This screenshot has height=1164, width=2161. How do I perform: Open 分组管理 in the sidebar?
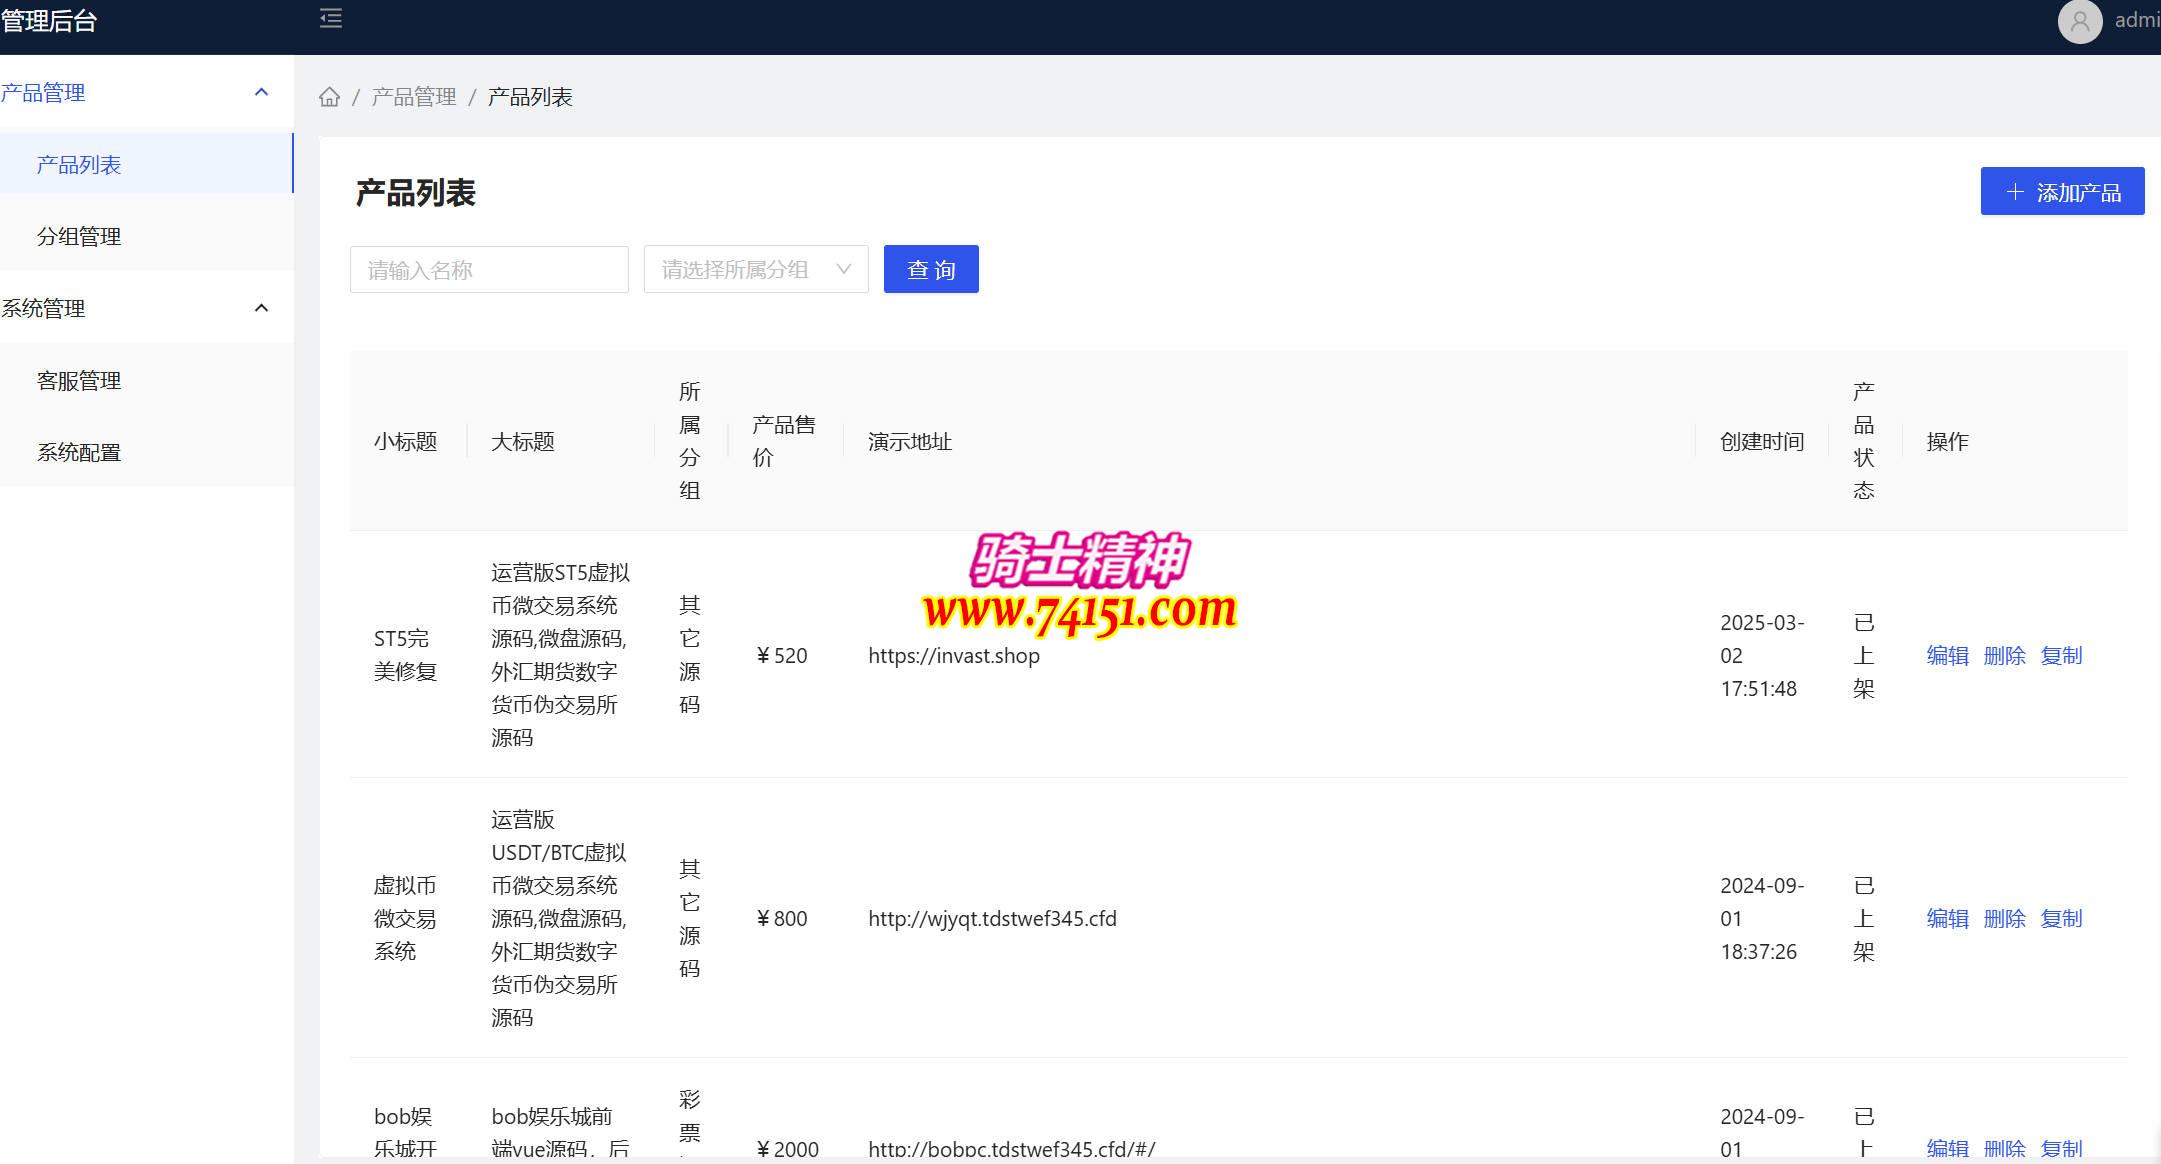[79, 236]
